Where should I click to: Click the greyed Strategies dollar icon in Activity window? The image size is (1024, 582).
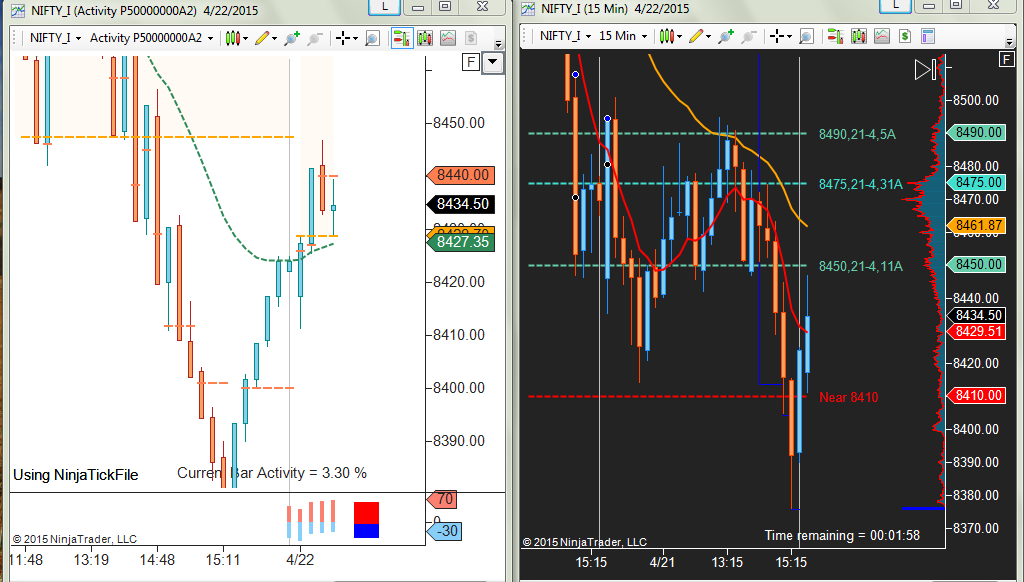coord(471,38)
